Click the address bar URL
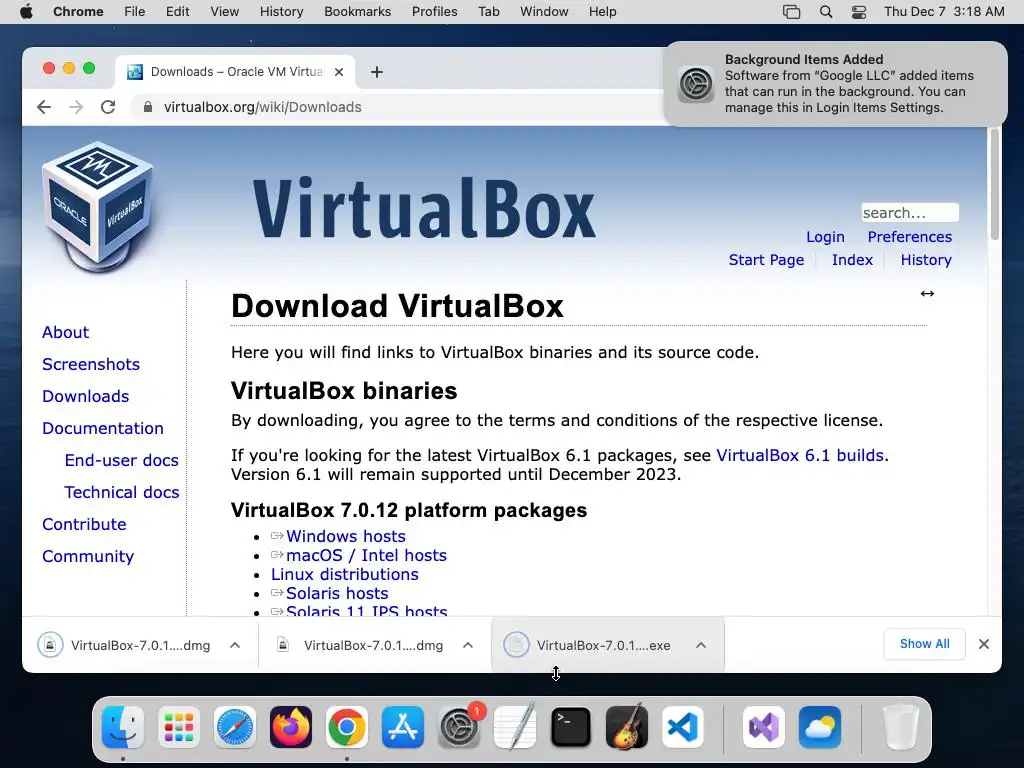This screenshot has width=1024, height=768. [263, 107]
